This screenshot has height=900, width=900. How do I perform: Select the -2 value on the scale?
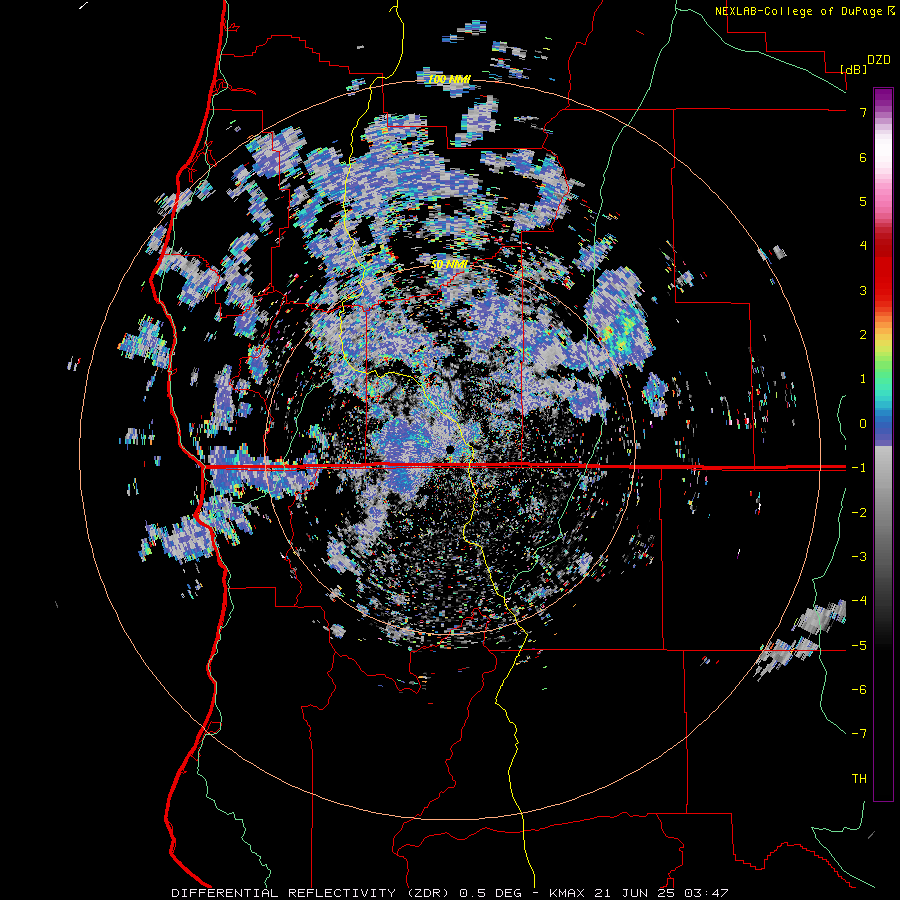coord(859,513)
